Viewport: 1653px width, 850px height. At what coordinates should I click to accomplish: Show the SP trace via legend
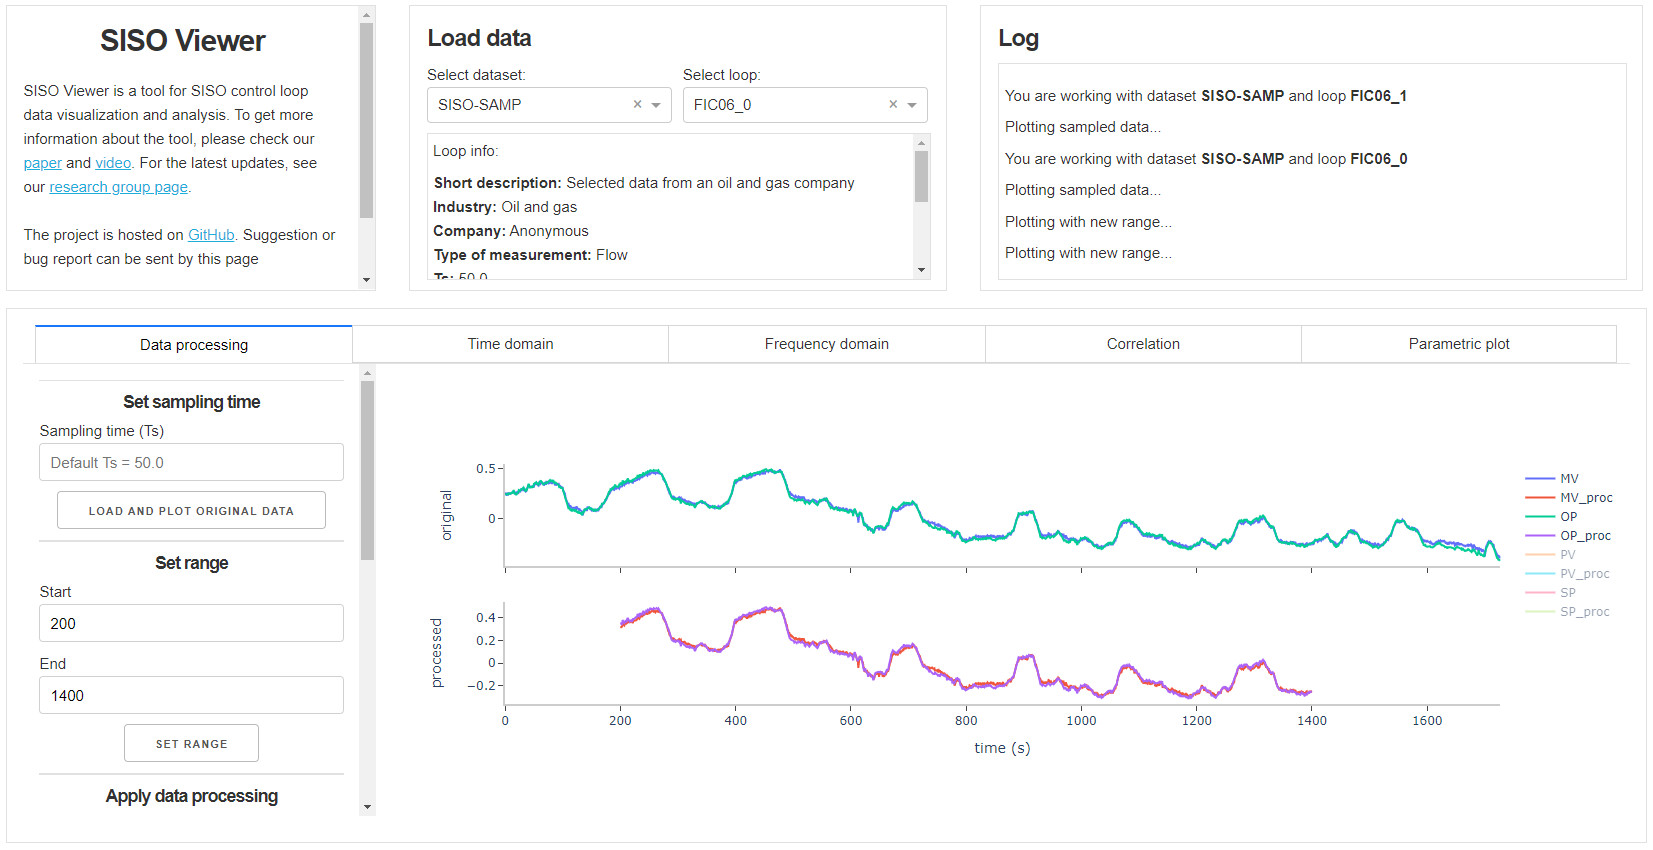pyautogui.click(x=1568, y=593)
